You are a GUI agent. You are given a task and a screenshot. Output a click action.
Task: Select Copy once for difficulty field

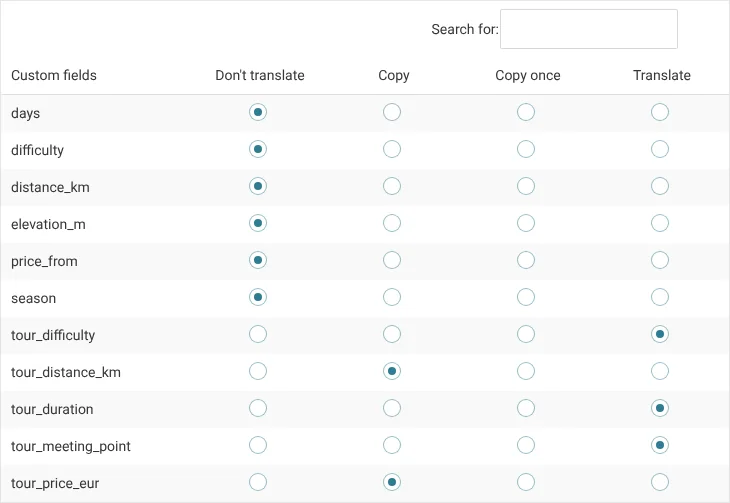pos(526,149)
